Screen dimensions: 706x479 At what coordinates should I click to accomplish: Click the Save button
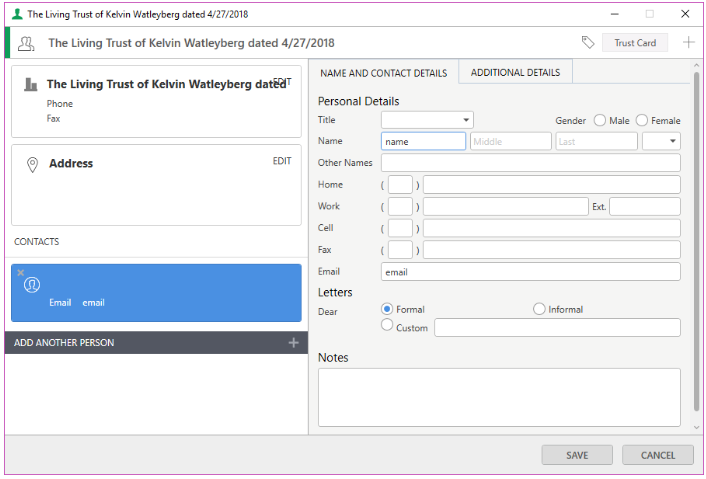[x=577, y=455]
